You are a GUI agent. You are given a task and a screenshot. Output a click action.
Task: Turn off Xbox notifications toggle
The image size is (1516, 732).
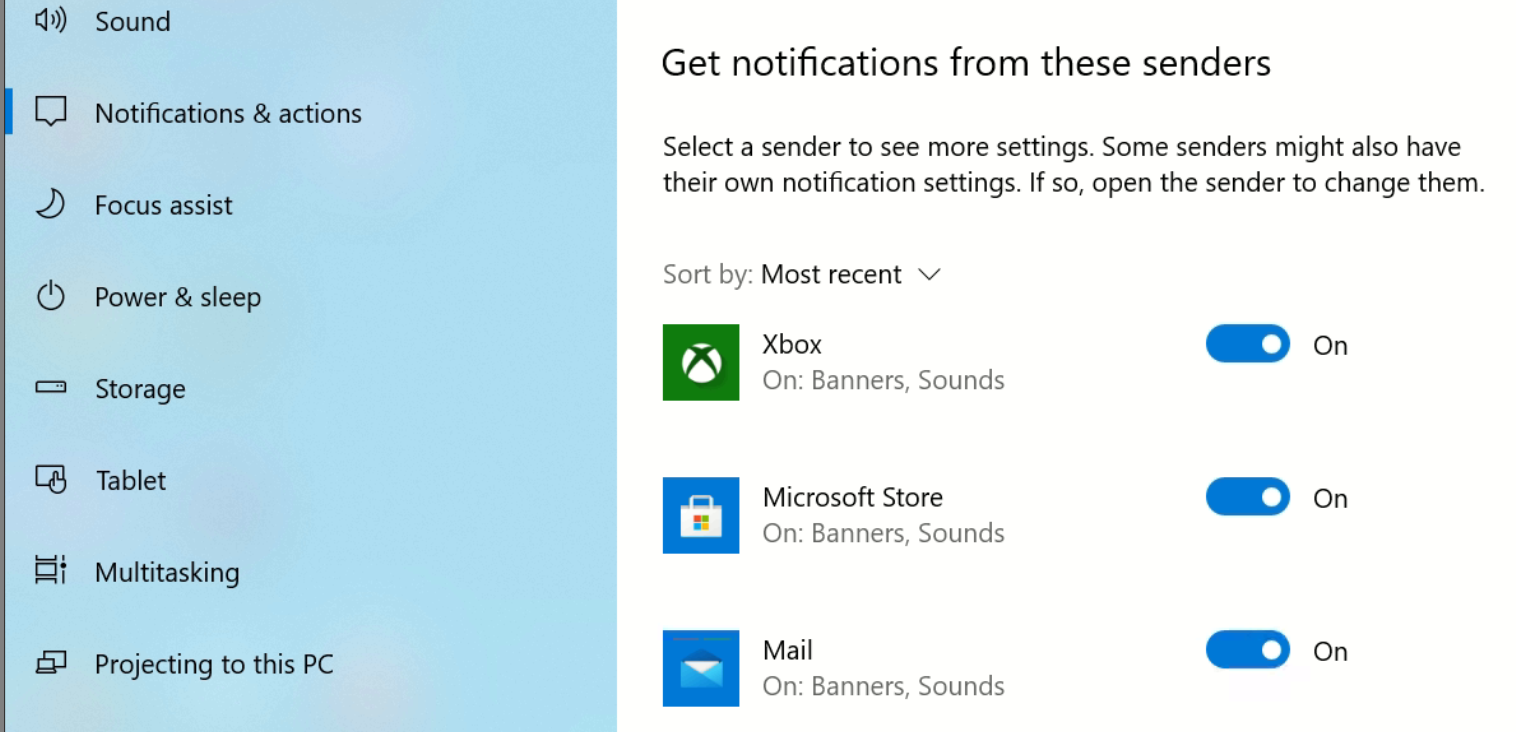(1247, 345)
